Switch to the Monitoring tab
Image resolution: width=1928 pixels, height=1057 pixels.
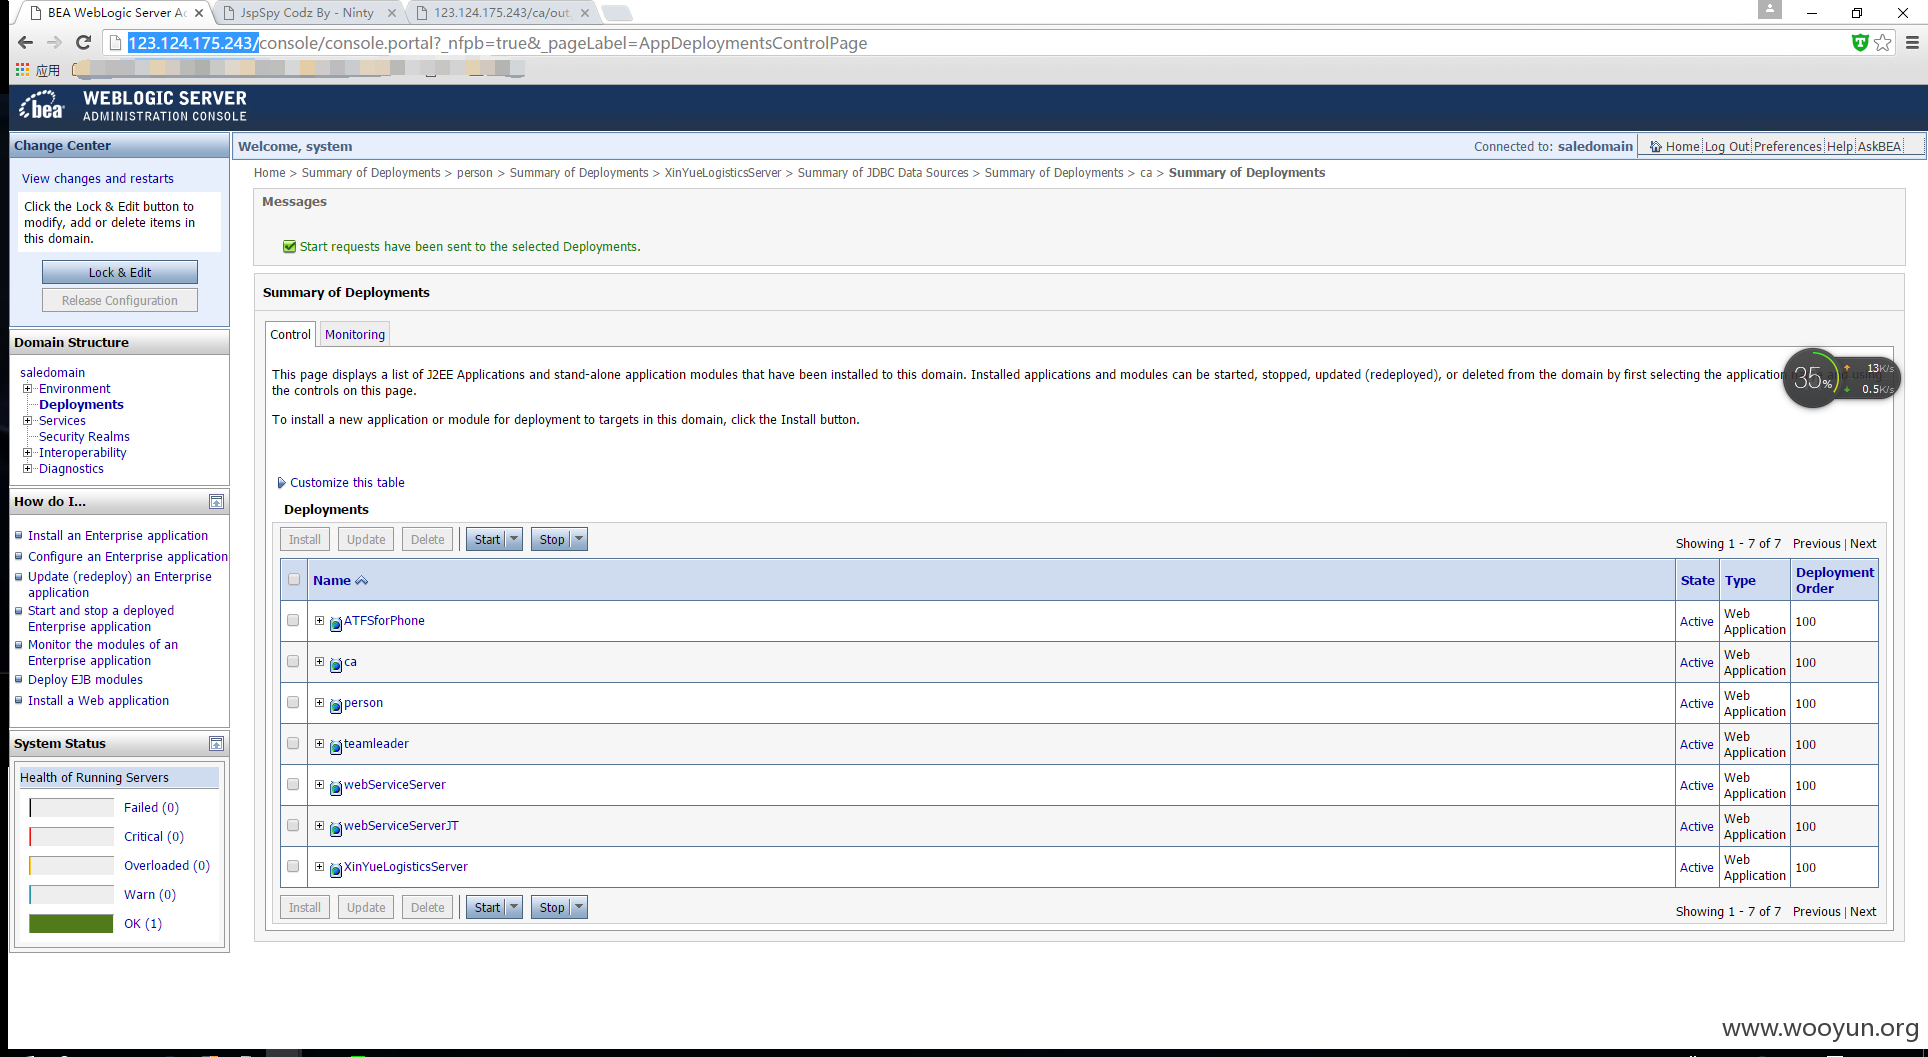pyautogui.click(x=355, y=334)
